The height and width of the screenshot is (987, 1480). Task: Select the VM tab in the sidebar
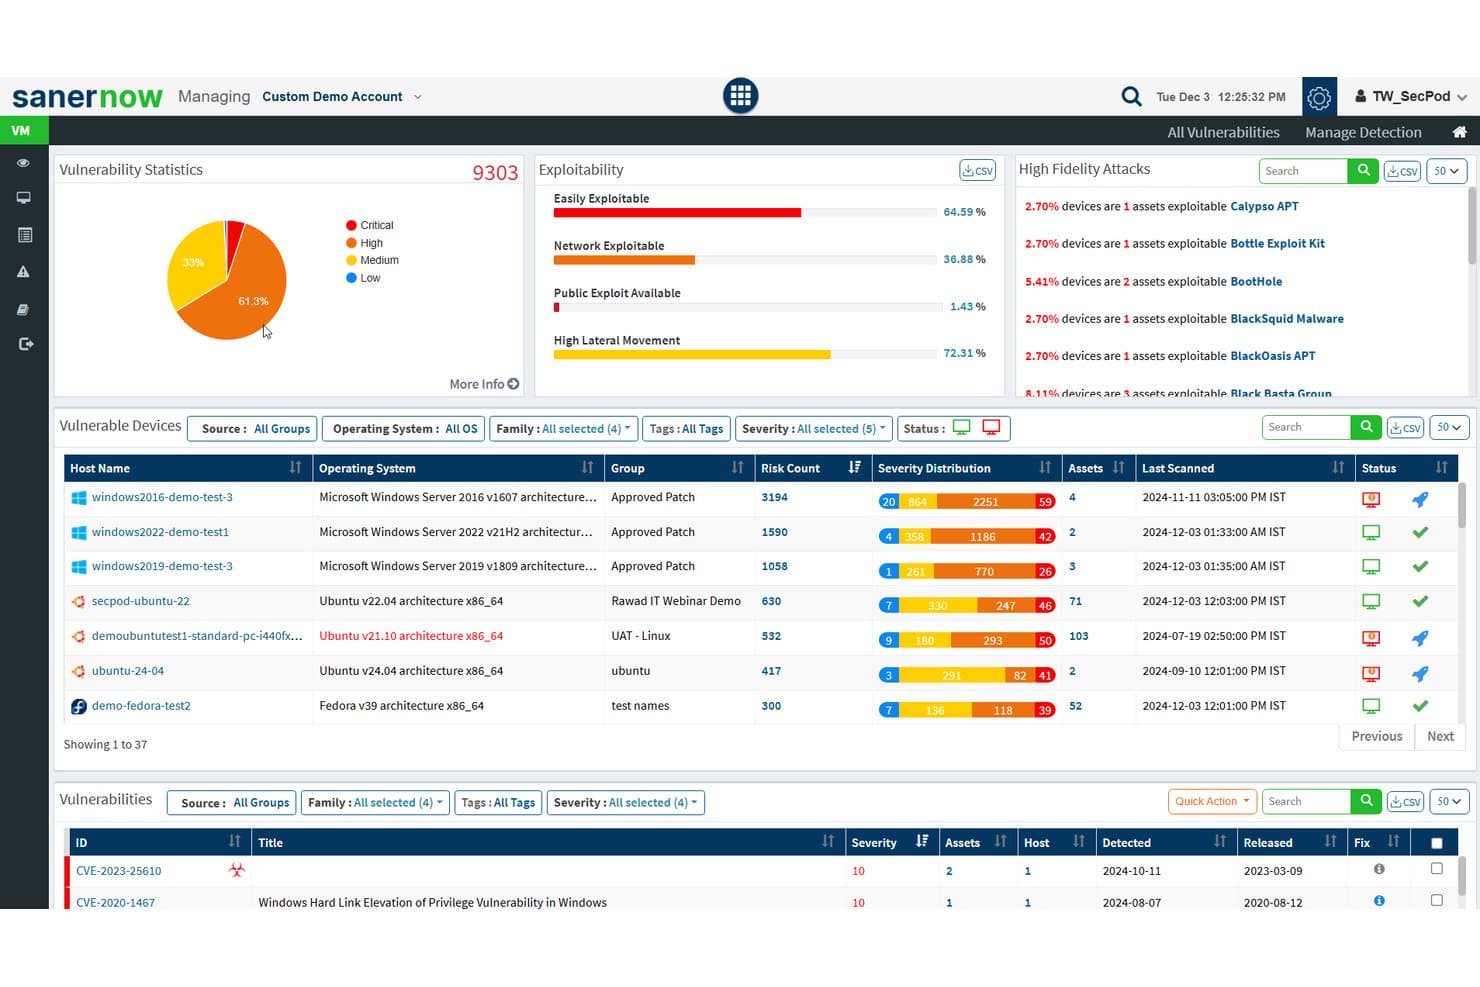tap(23, 130)
